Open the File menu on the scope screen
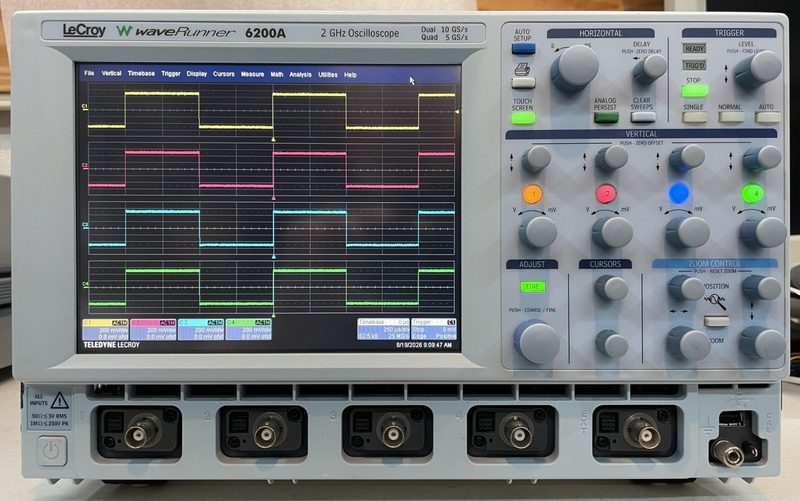This screenshot has width=800, height=501. (89, 73)
